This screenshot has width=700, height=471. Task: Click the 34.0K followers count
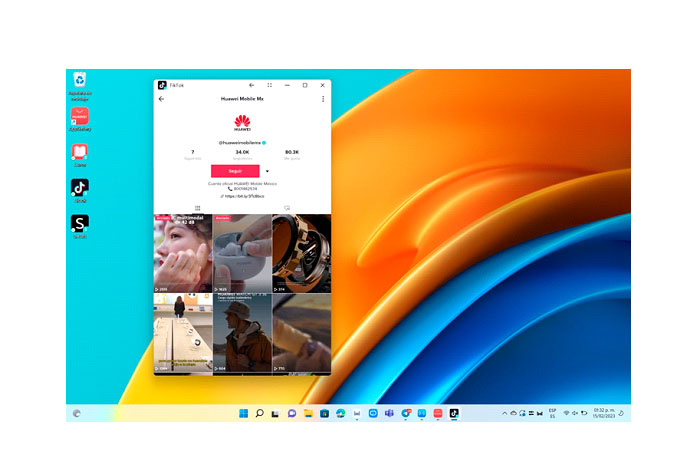pyautogui.click(x=242, y=152)
